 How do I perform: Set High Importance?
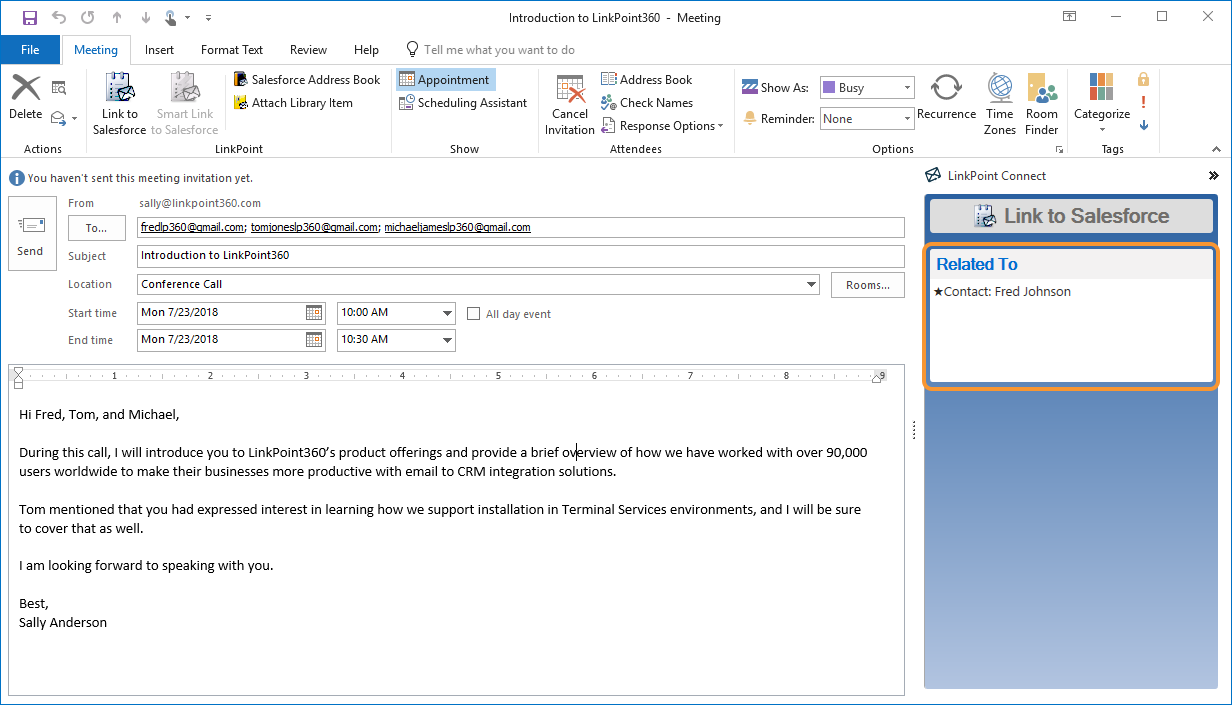(x=1144, y=102)
